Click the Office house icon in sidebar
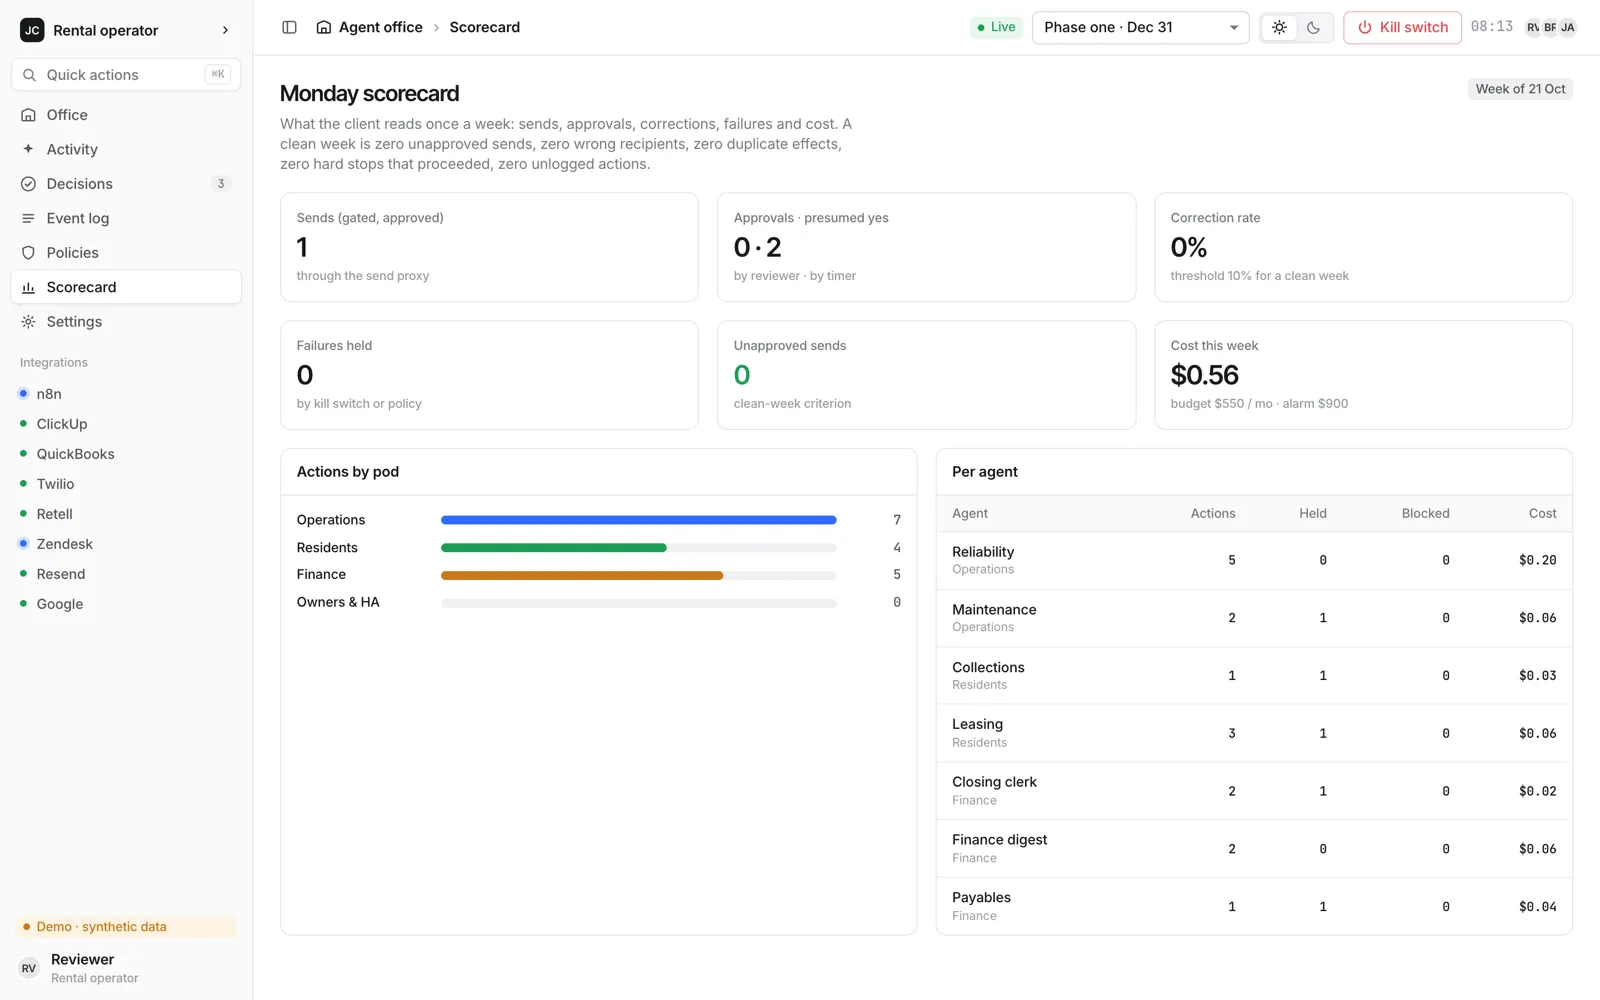The width and height of the screenshot is (1600, 1000). (x=29, y=115)
